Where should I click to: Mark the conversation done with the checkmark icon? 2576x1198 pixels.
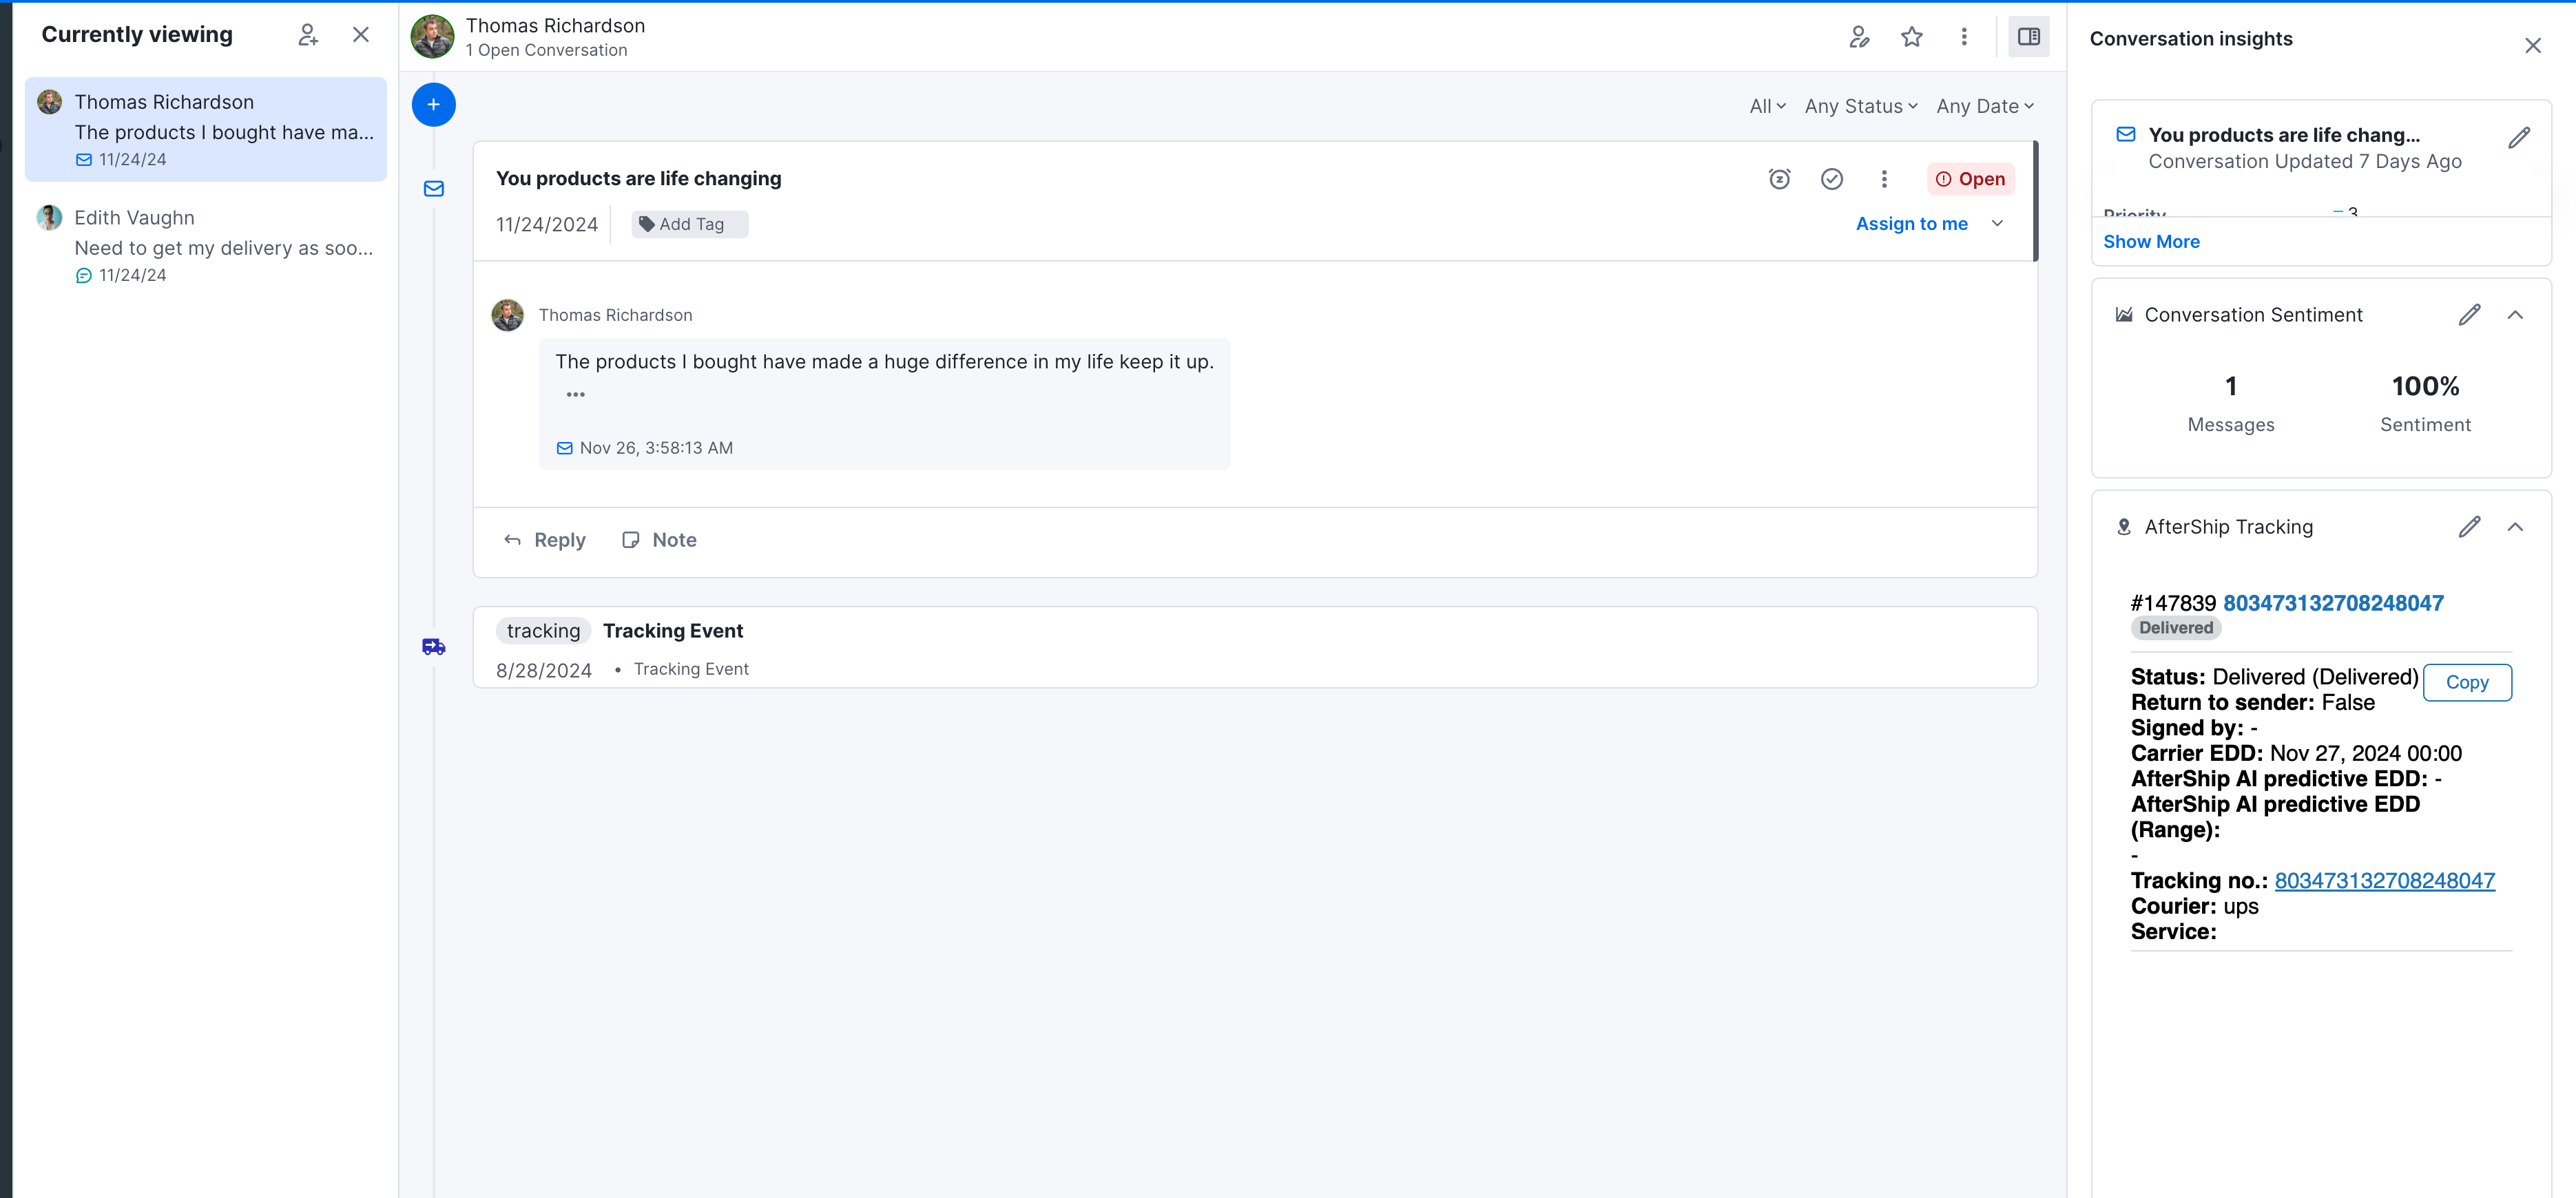pos(1833,179)
